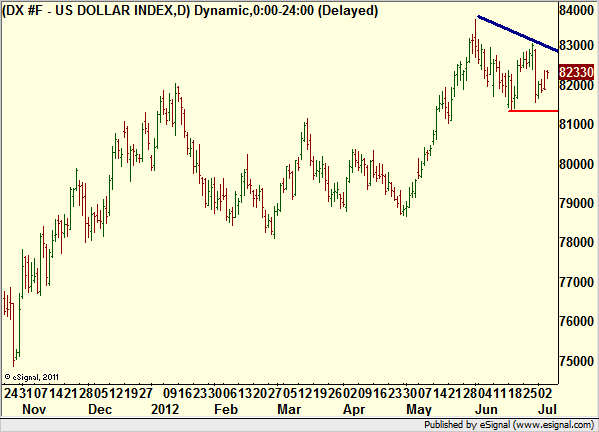Click the late-May peak price bar under trendline start
This screenshot has width=599, height=432.
[476, 38]
